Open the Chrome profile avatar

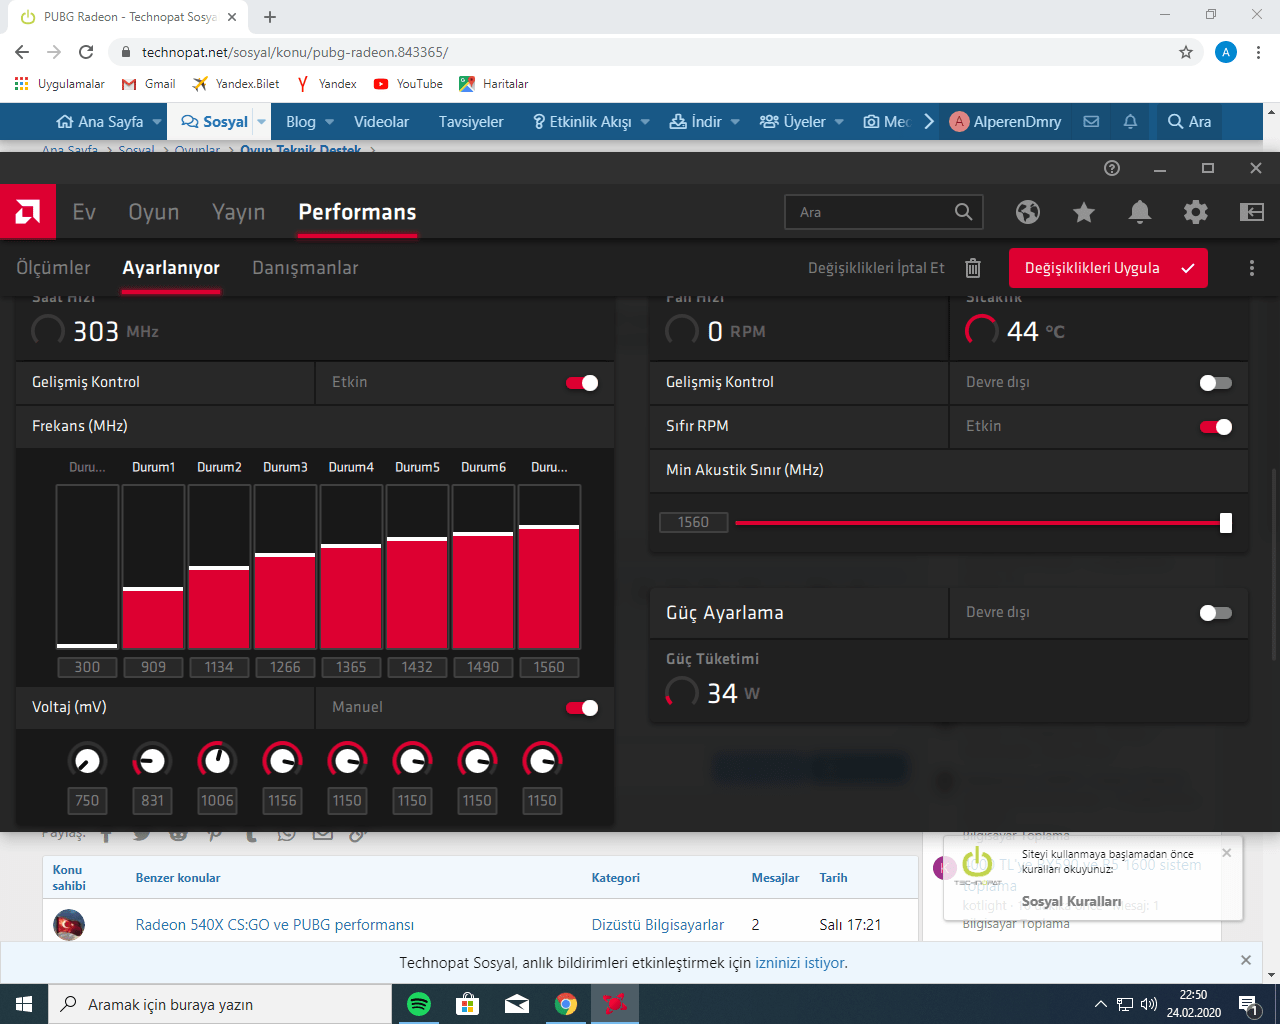[x=1226, y=52]
